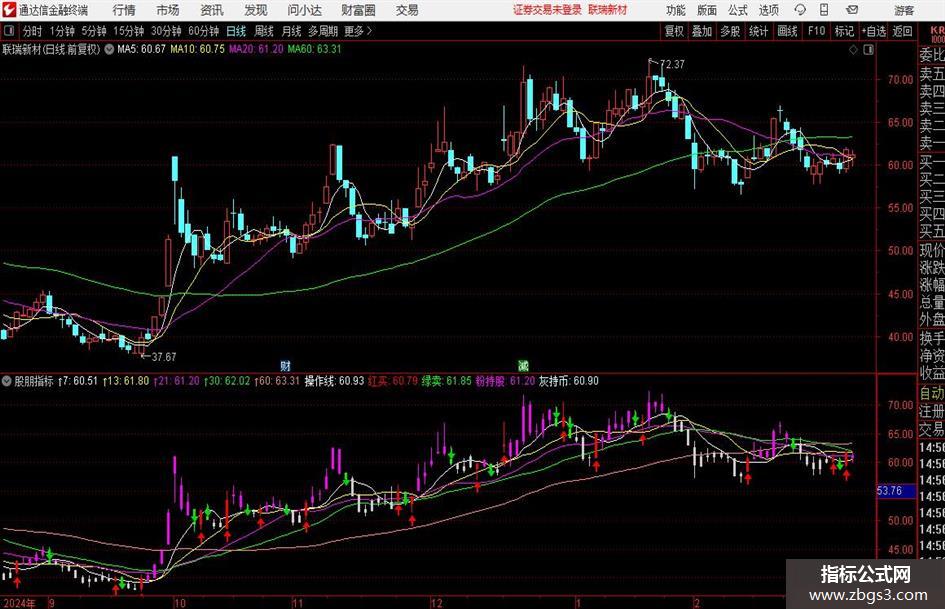Open the 交易 menu

point(407,10)
